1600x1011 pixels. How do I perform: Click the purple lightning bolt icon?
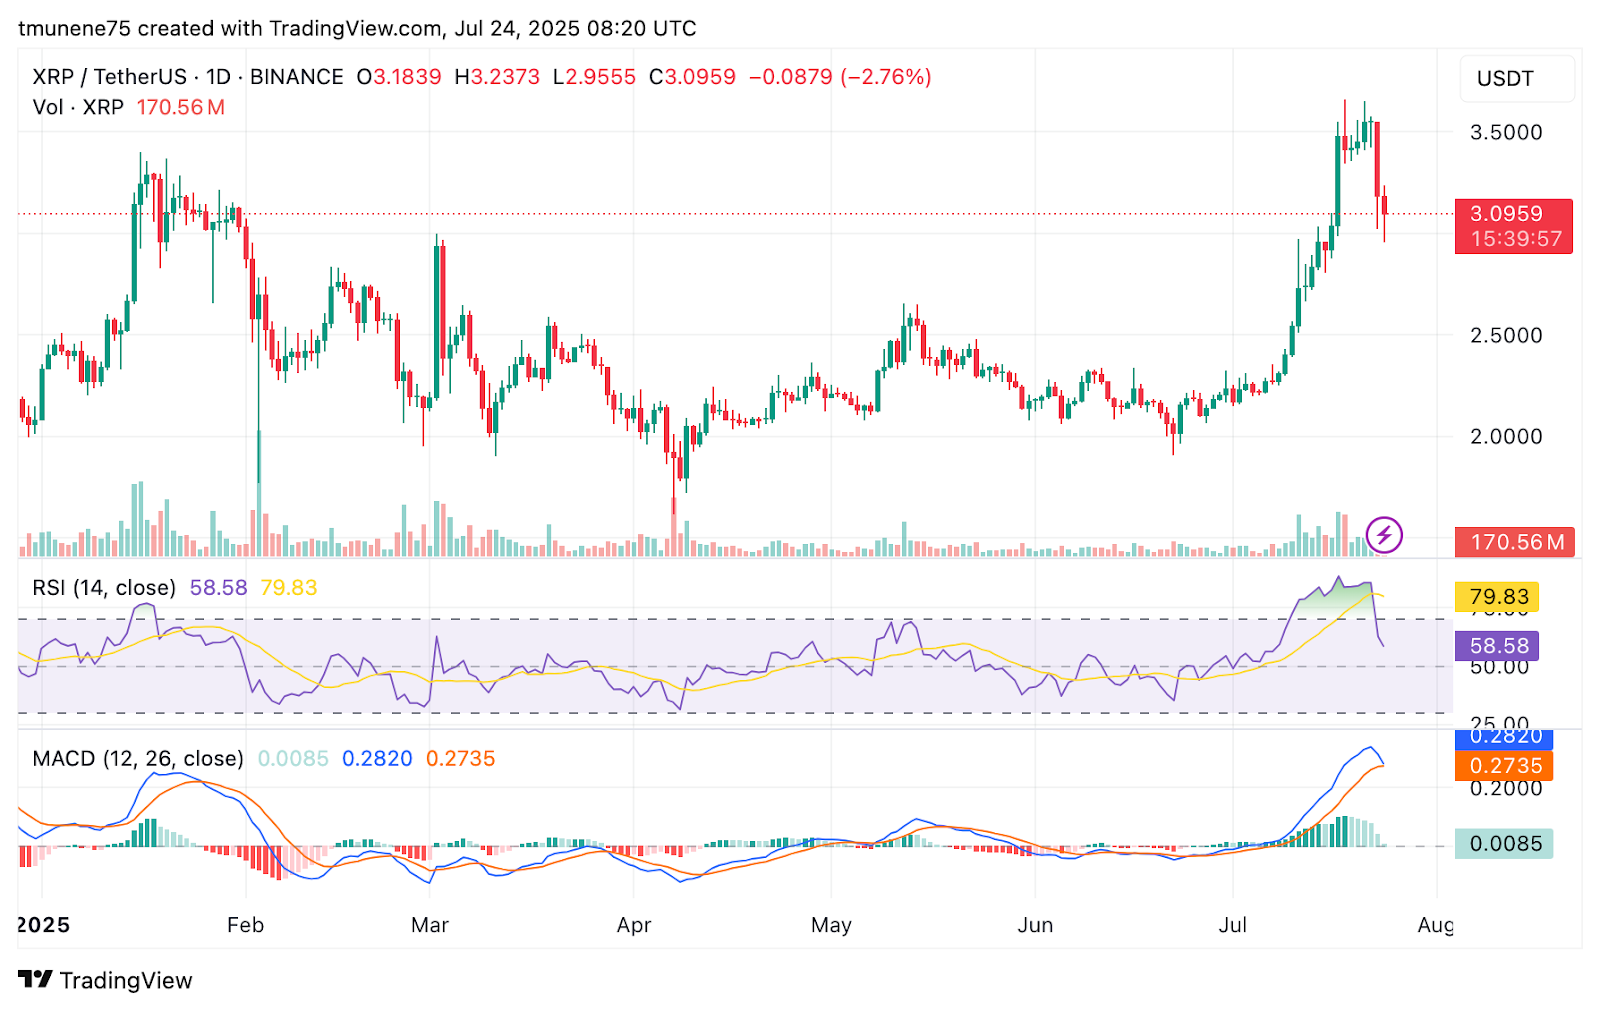pyautogui.click(x=1384, y=535)
